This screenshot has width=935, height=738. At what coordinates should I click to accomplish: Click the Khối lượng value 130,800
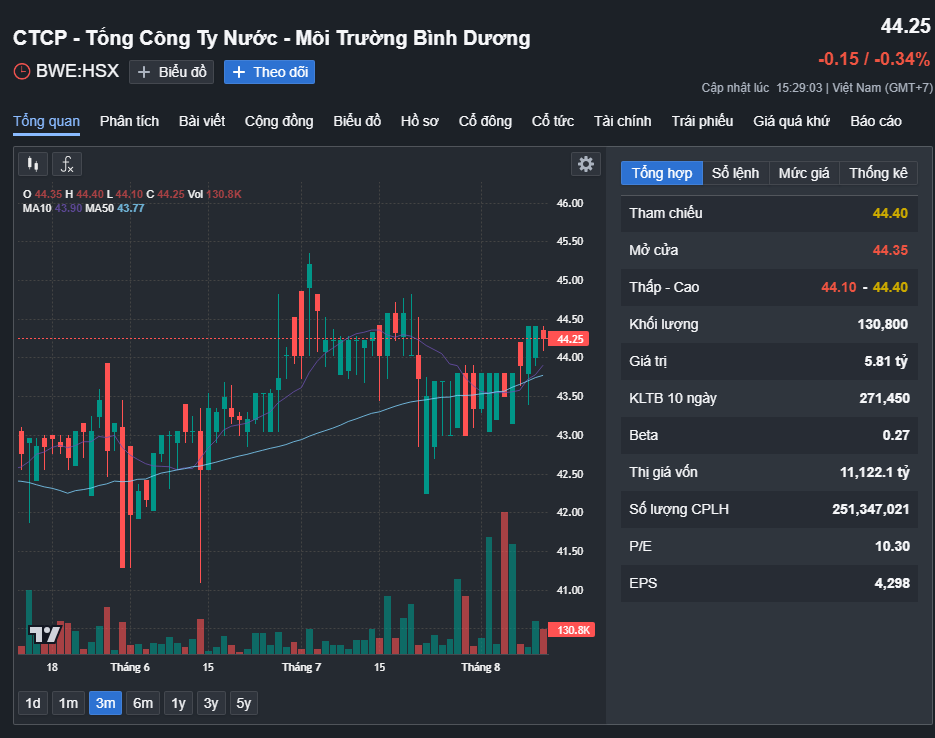click(883, 324)
